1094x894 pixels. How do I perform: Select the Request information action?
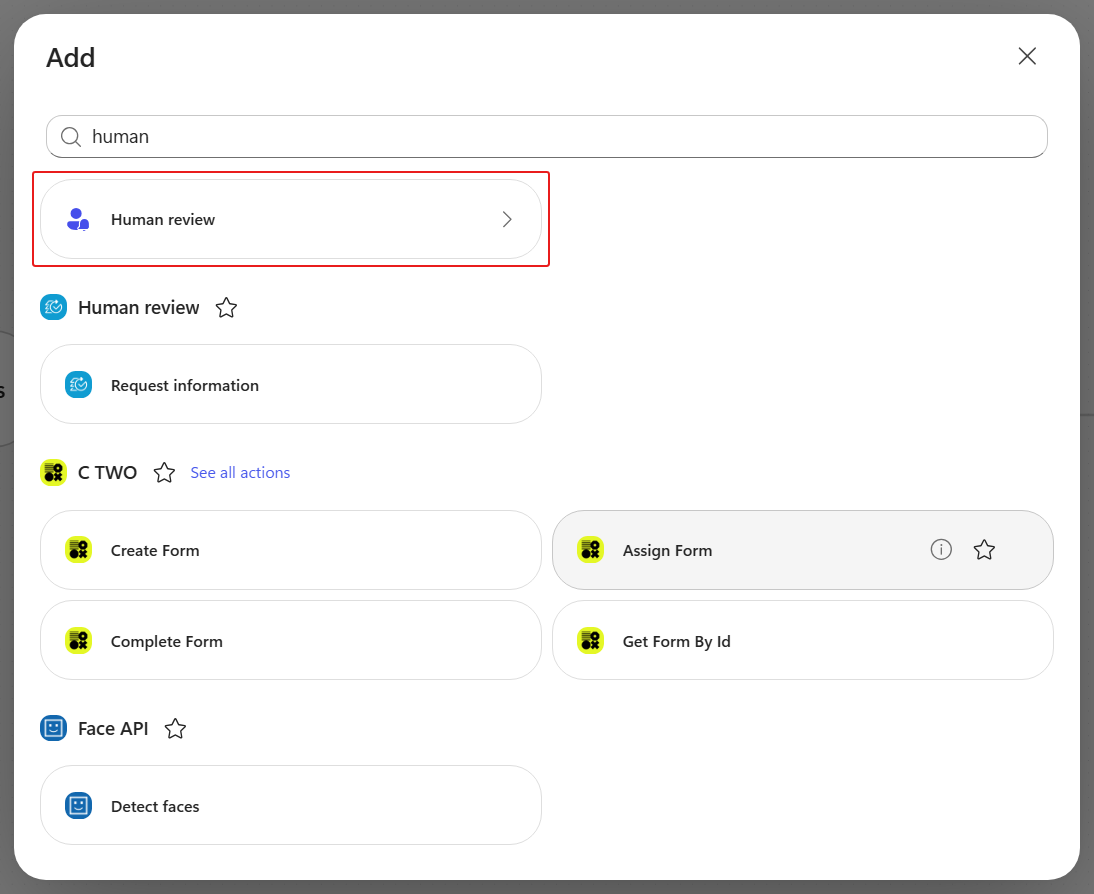[291, 384]
